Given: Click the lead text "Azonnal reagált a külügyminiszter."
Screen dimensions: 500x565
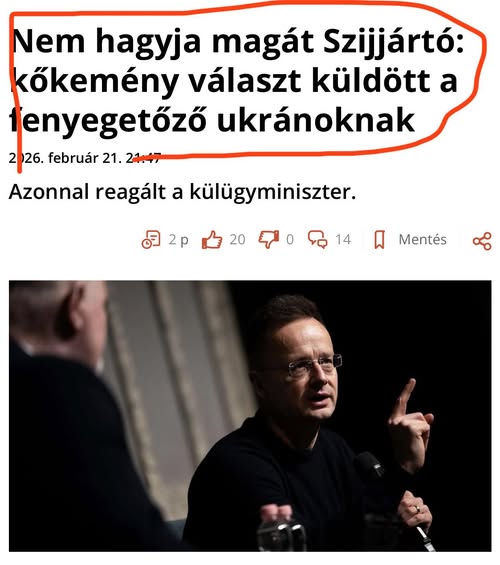Looking at the screenshot, I should [x=182, y=192].
